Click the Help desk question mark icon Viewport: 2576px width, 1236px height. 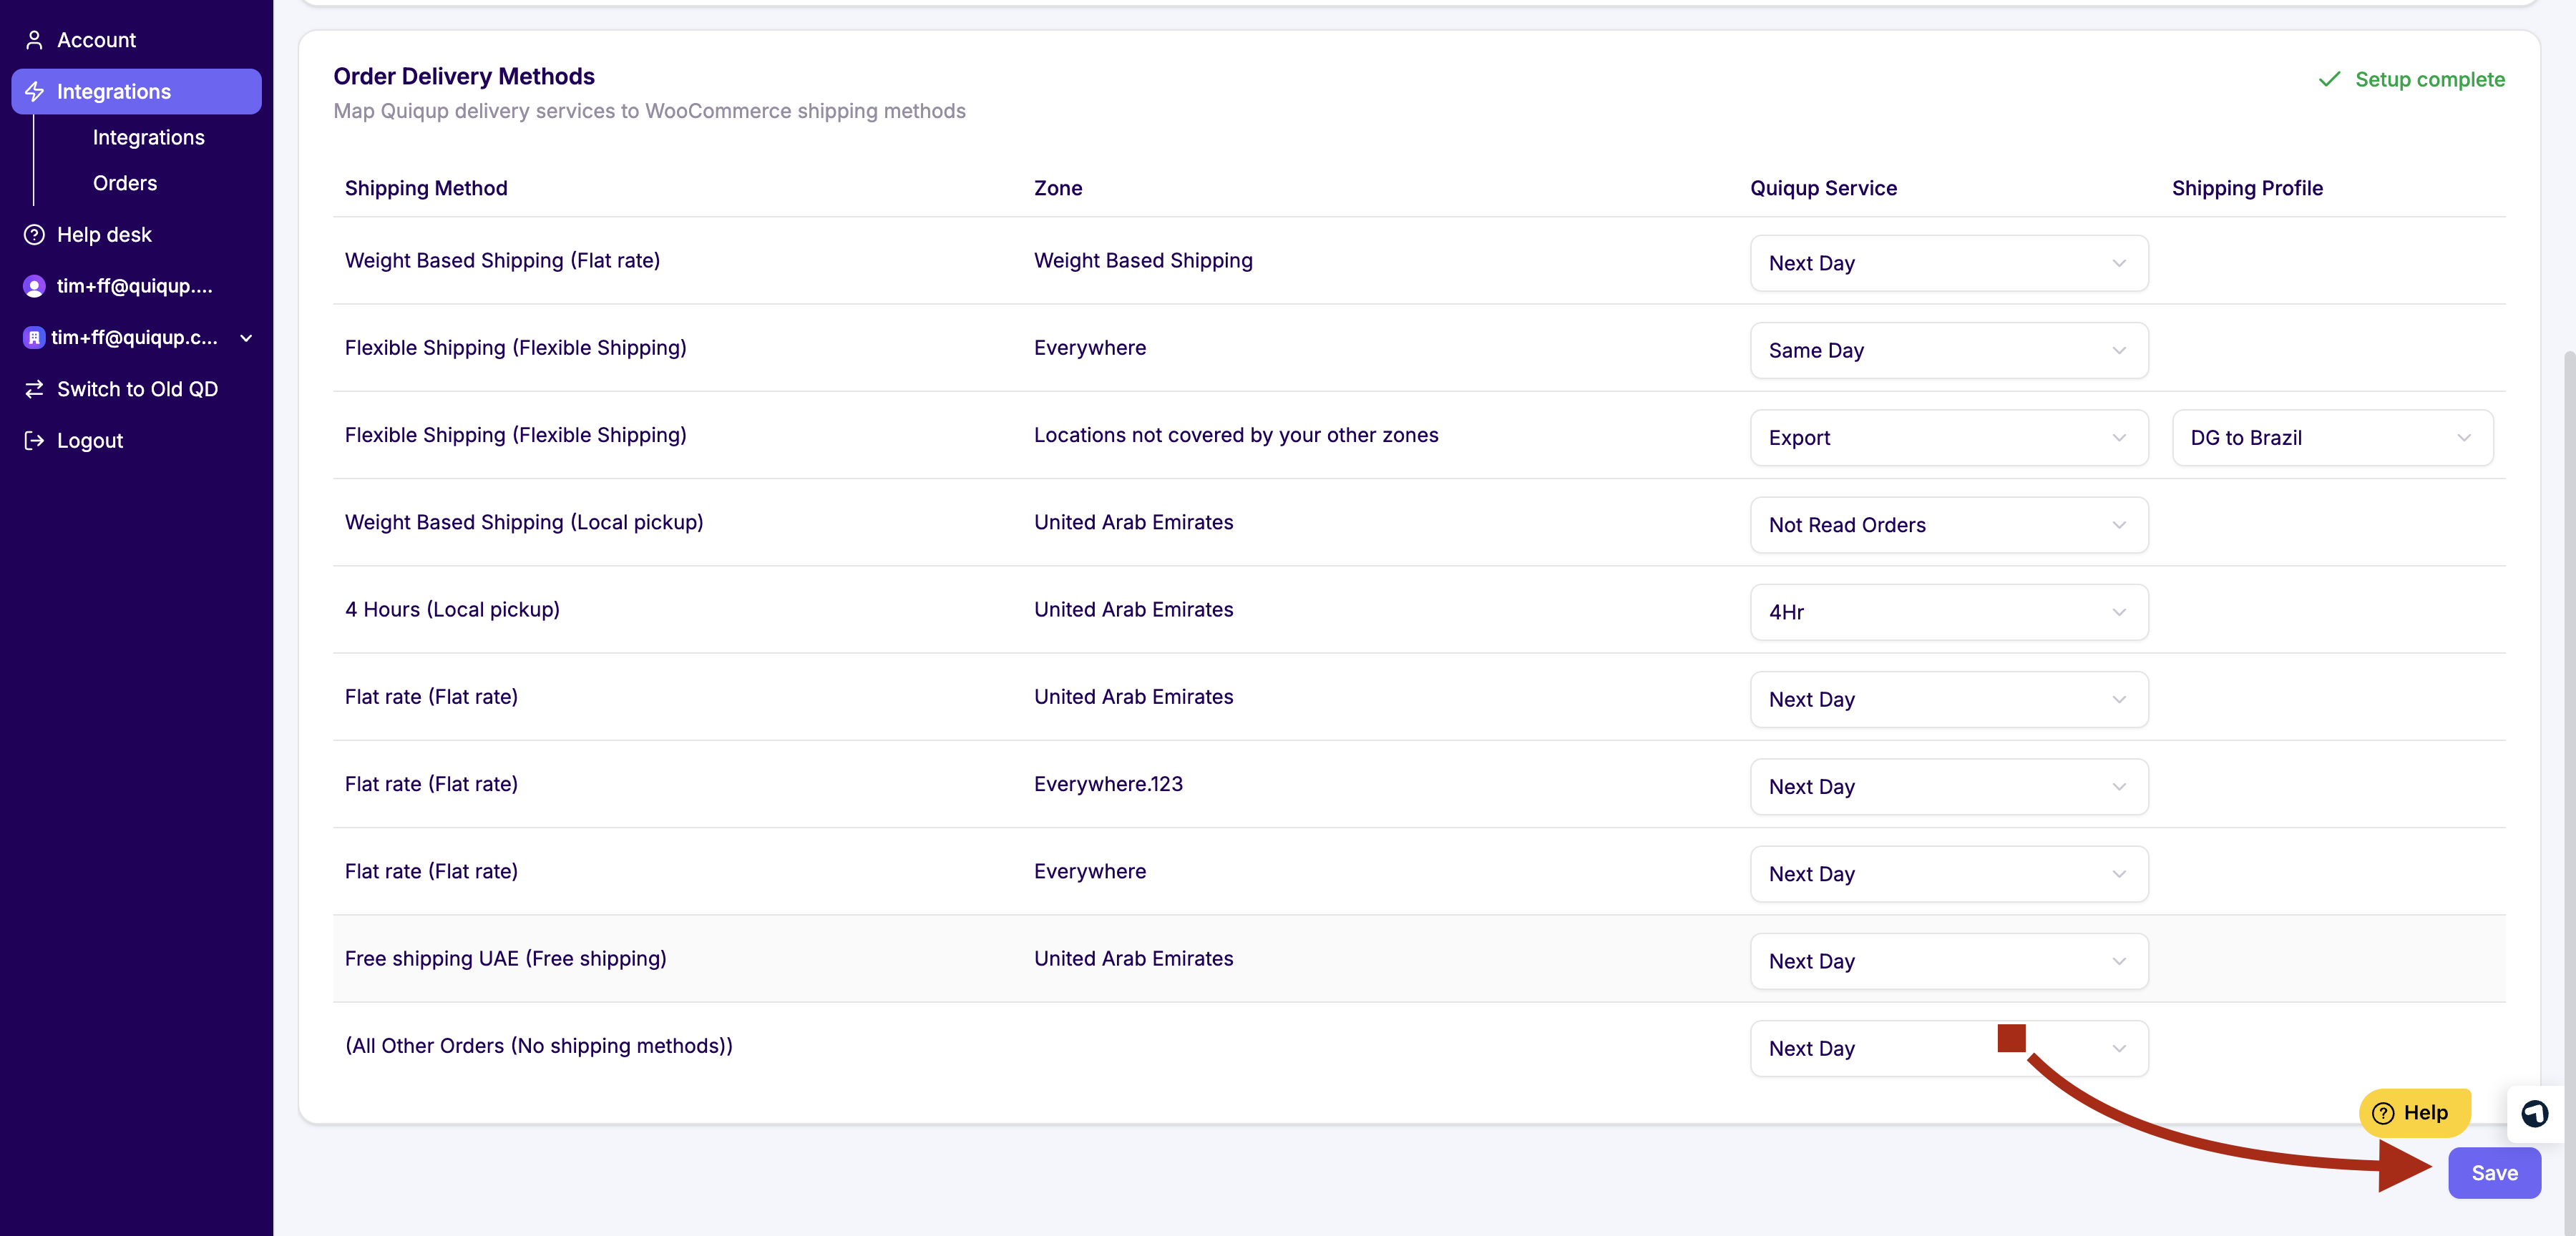pyautogui.click(x=34, y=234)
